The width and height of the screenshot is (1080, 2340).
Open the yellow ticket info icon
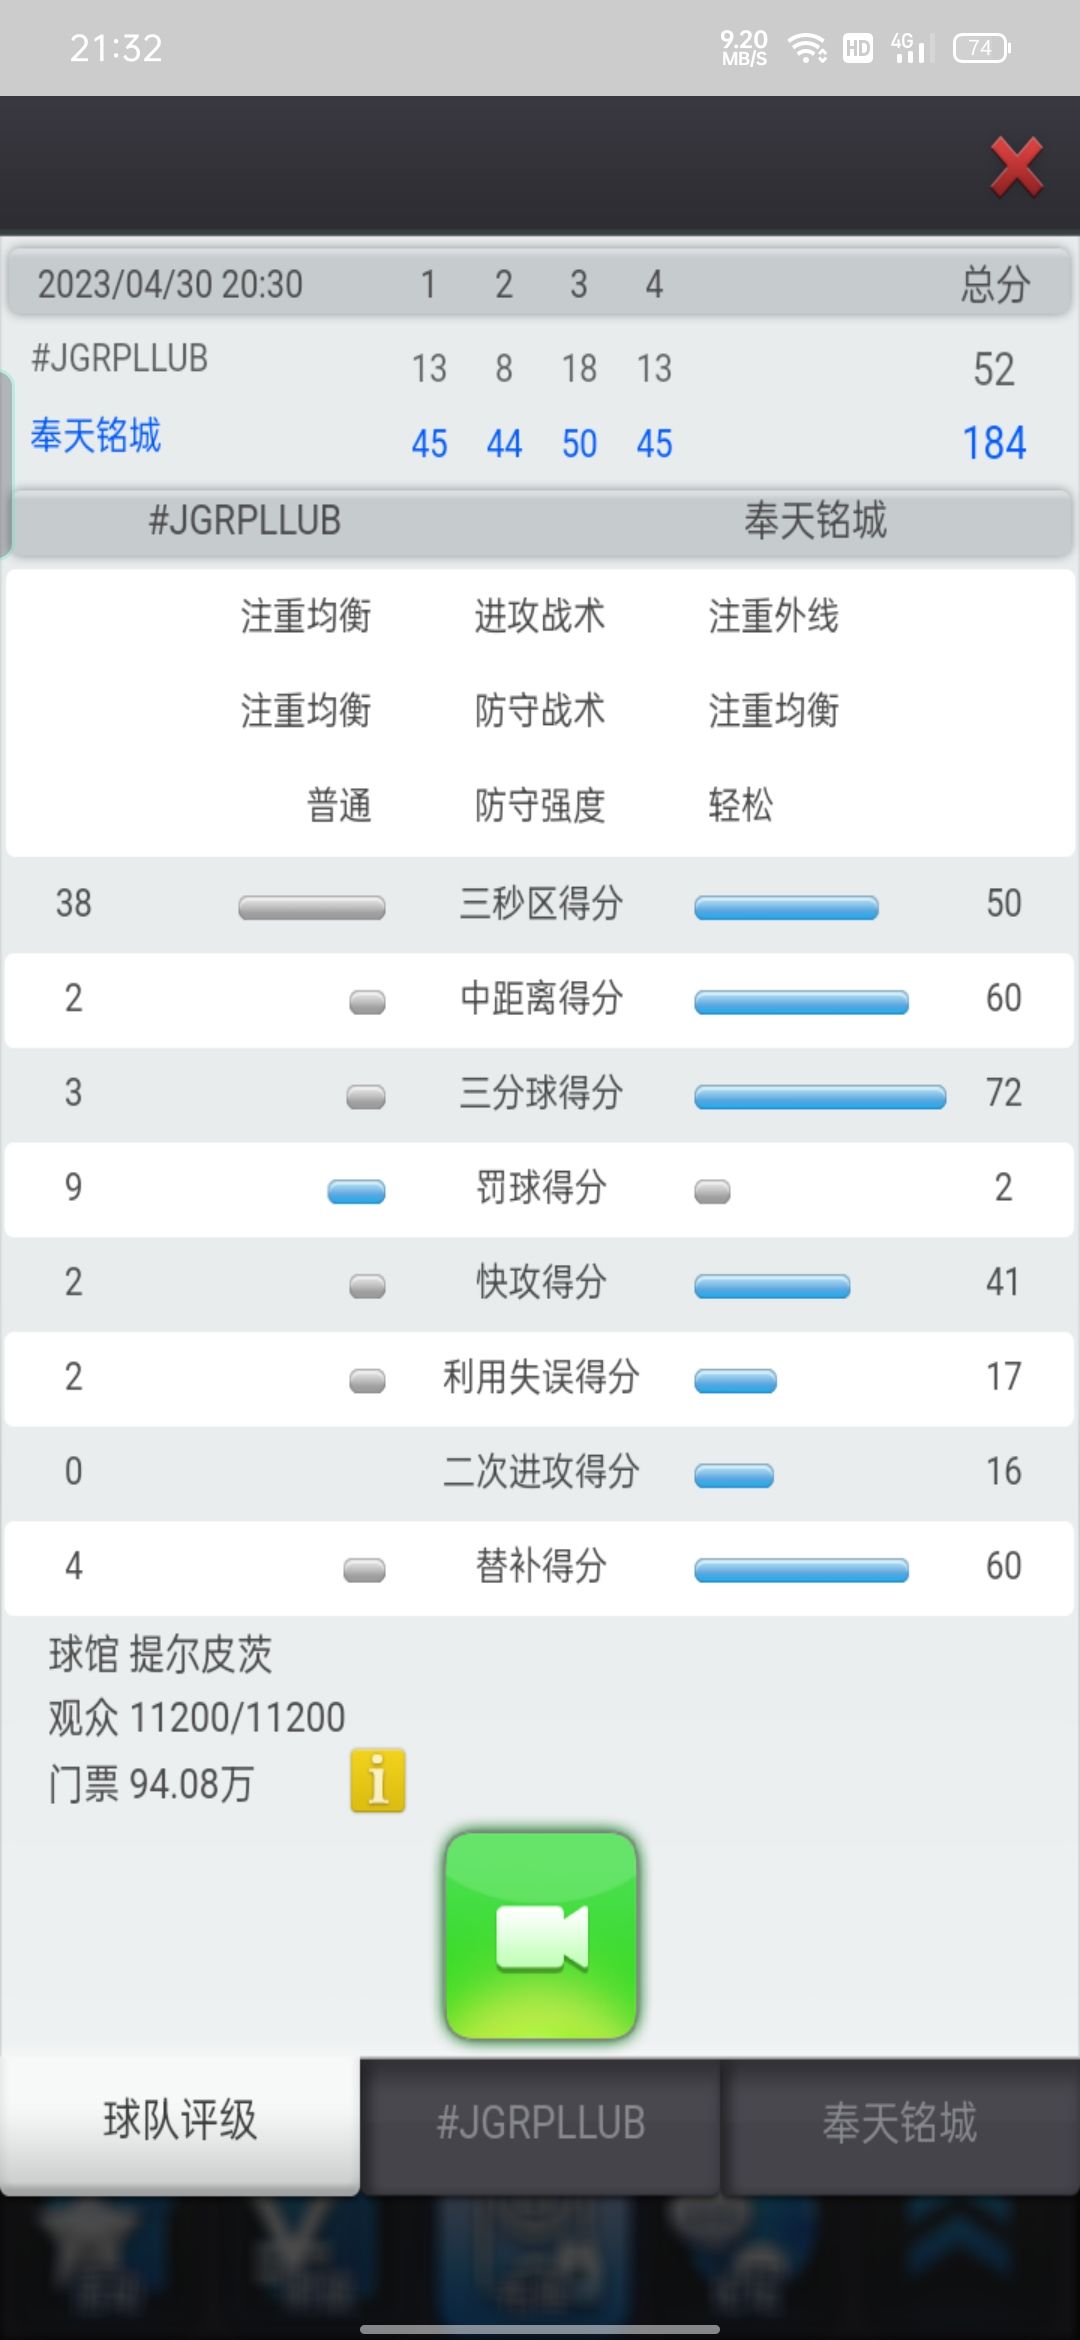[x=378, y=1781]
